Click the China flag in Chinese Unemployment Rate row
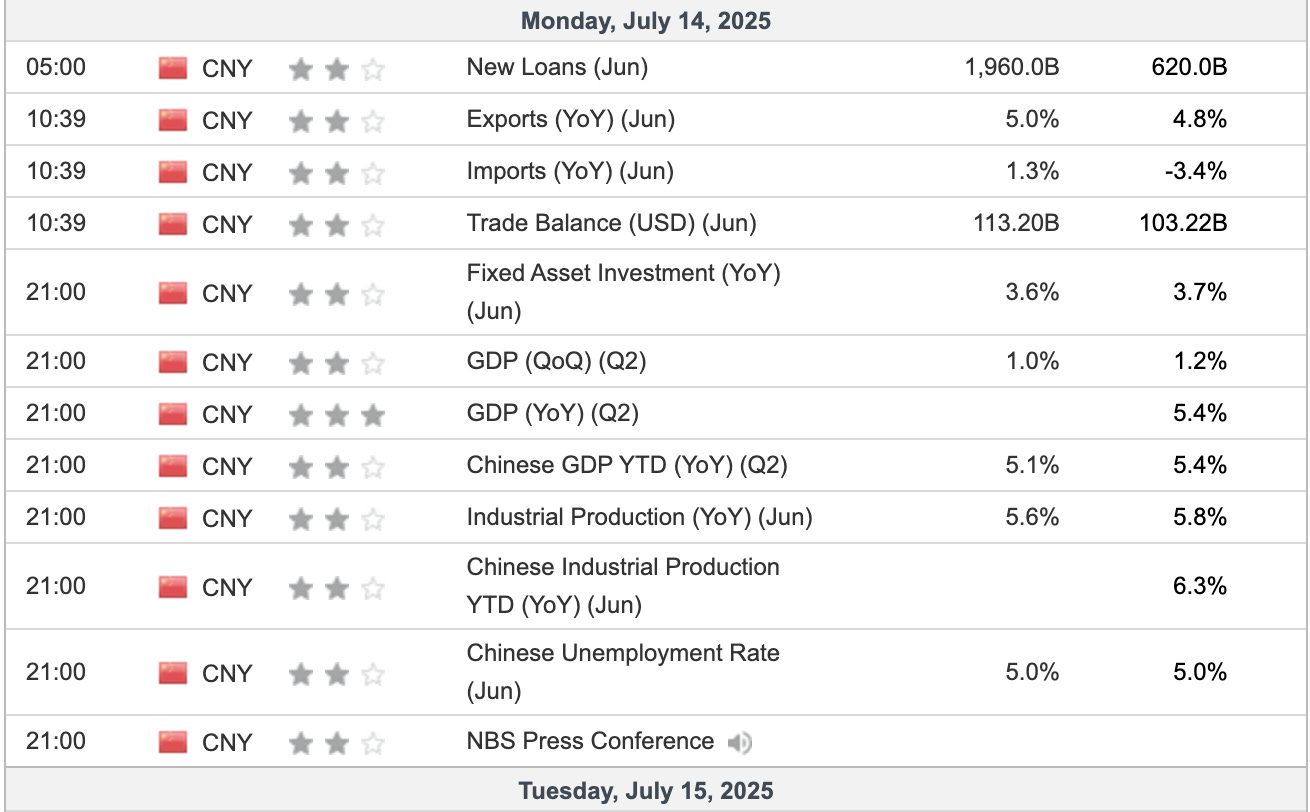 [x=173, y=673]
